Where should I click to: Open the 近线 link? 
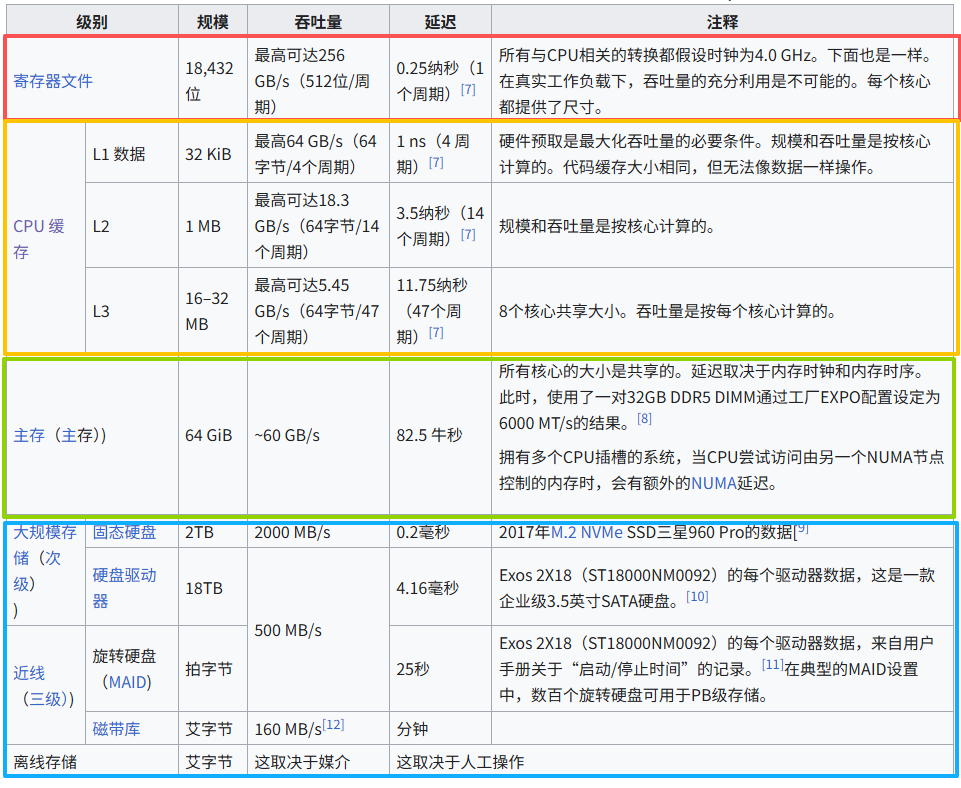click(29, 673)
